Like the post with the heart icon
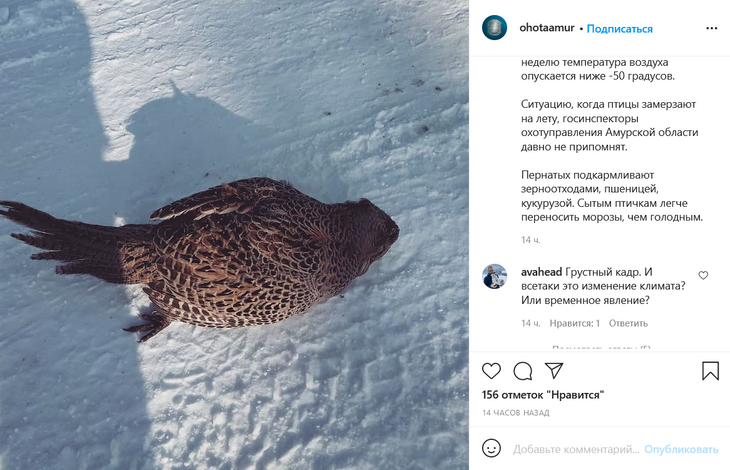Screen dimensions: 730x470 492,371
